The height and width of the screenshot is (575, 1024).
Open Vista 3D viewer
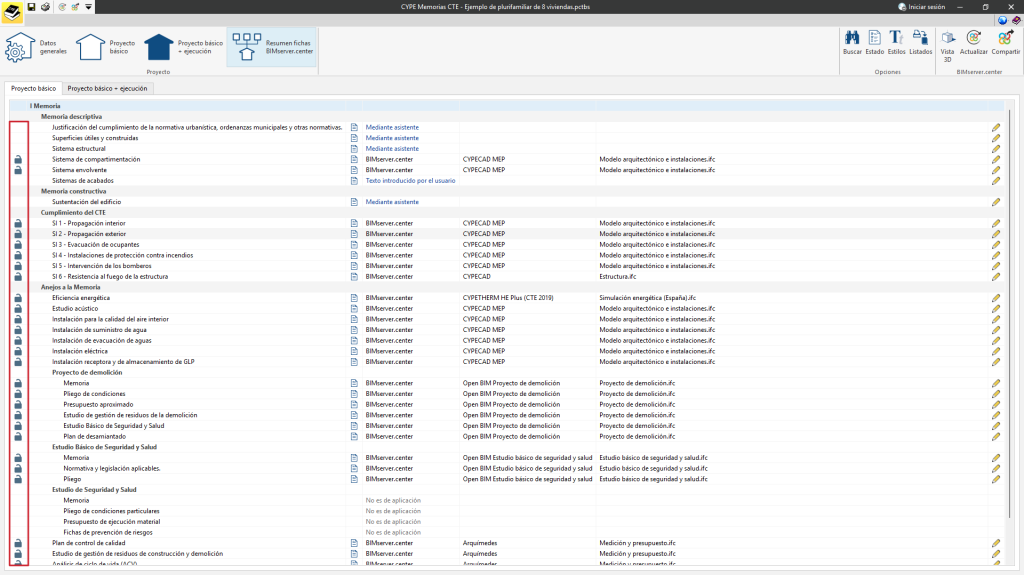pyautogui.click(x=947, y=46)
